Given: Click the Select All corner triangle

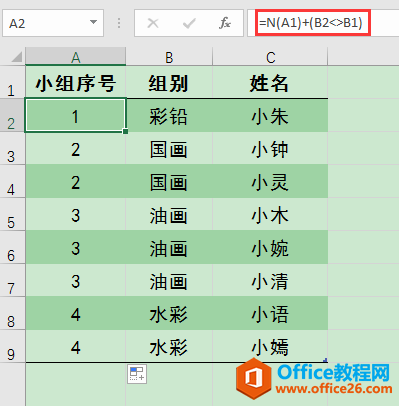Looking at the screenshot, I should 17,57.
